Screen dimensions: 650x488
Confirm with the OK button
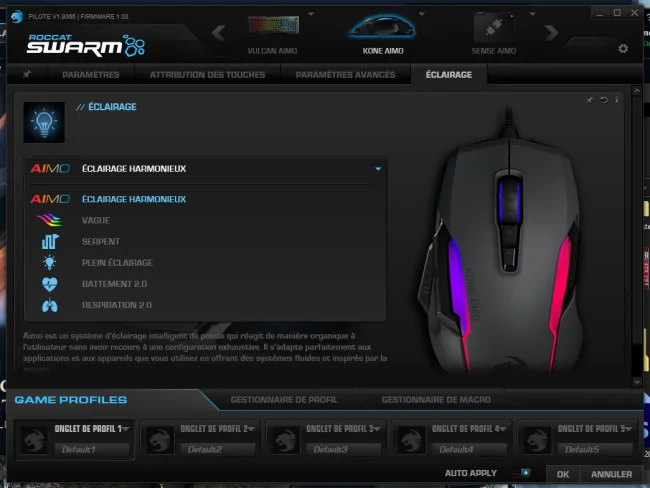tap(563, 474)
